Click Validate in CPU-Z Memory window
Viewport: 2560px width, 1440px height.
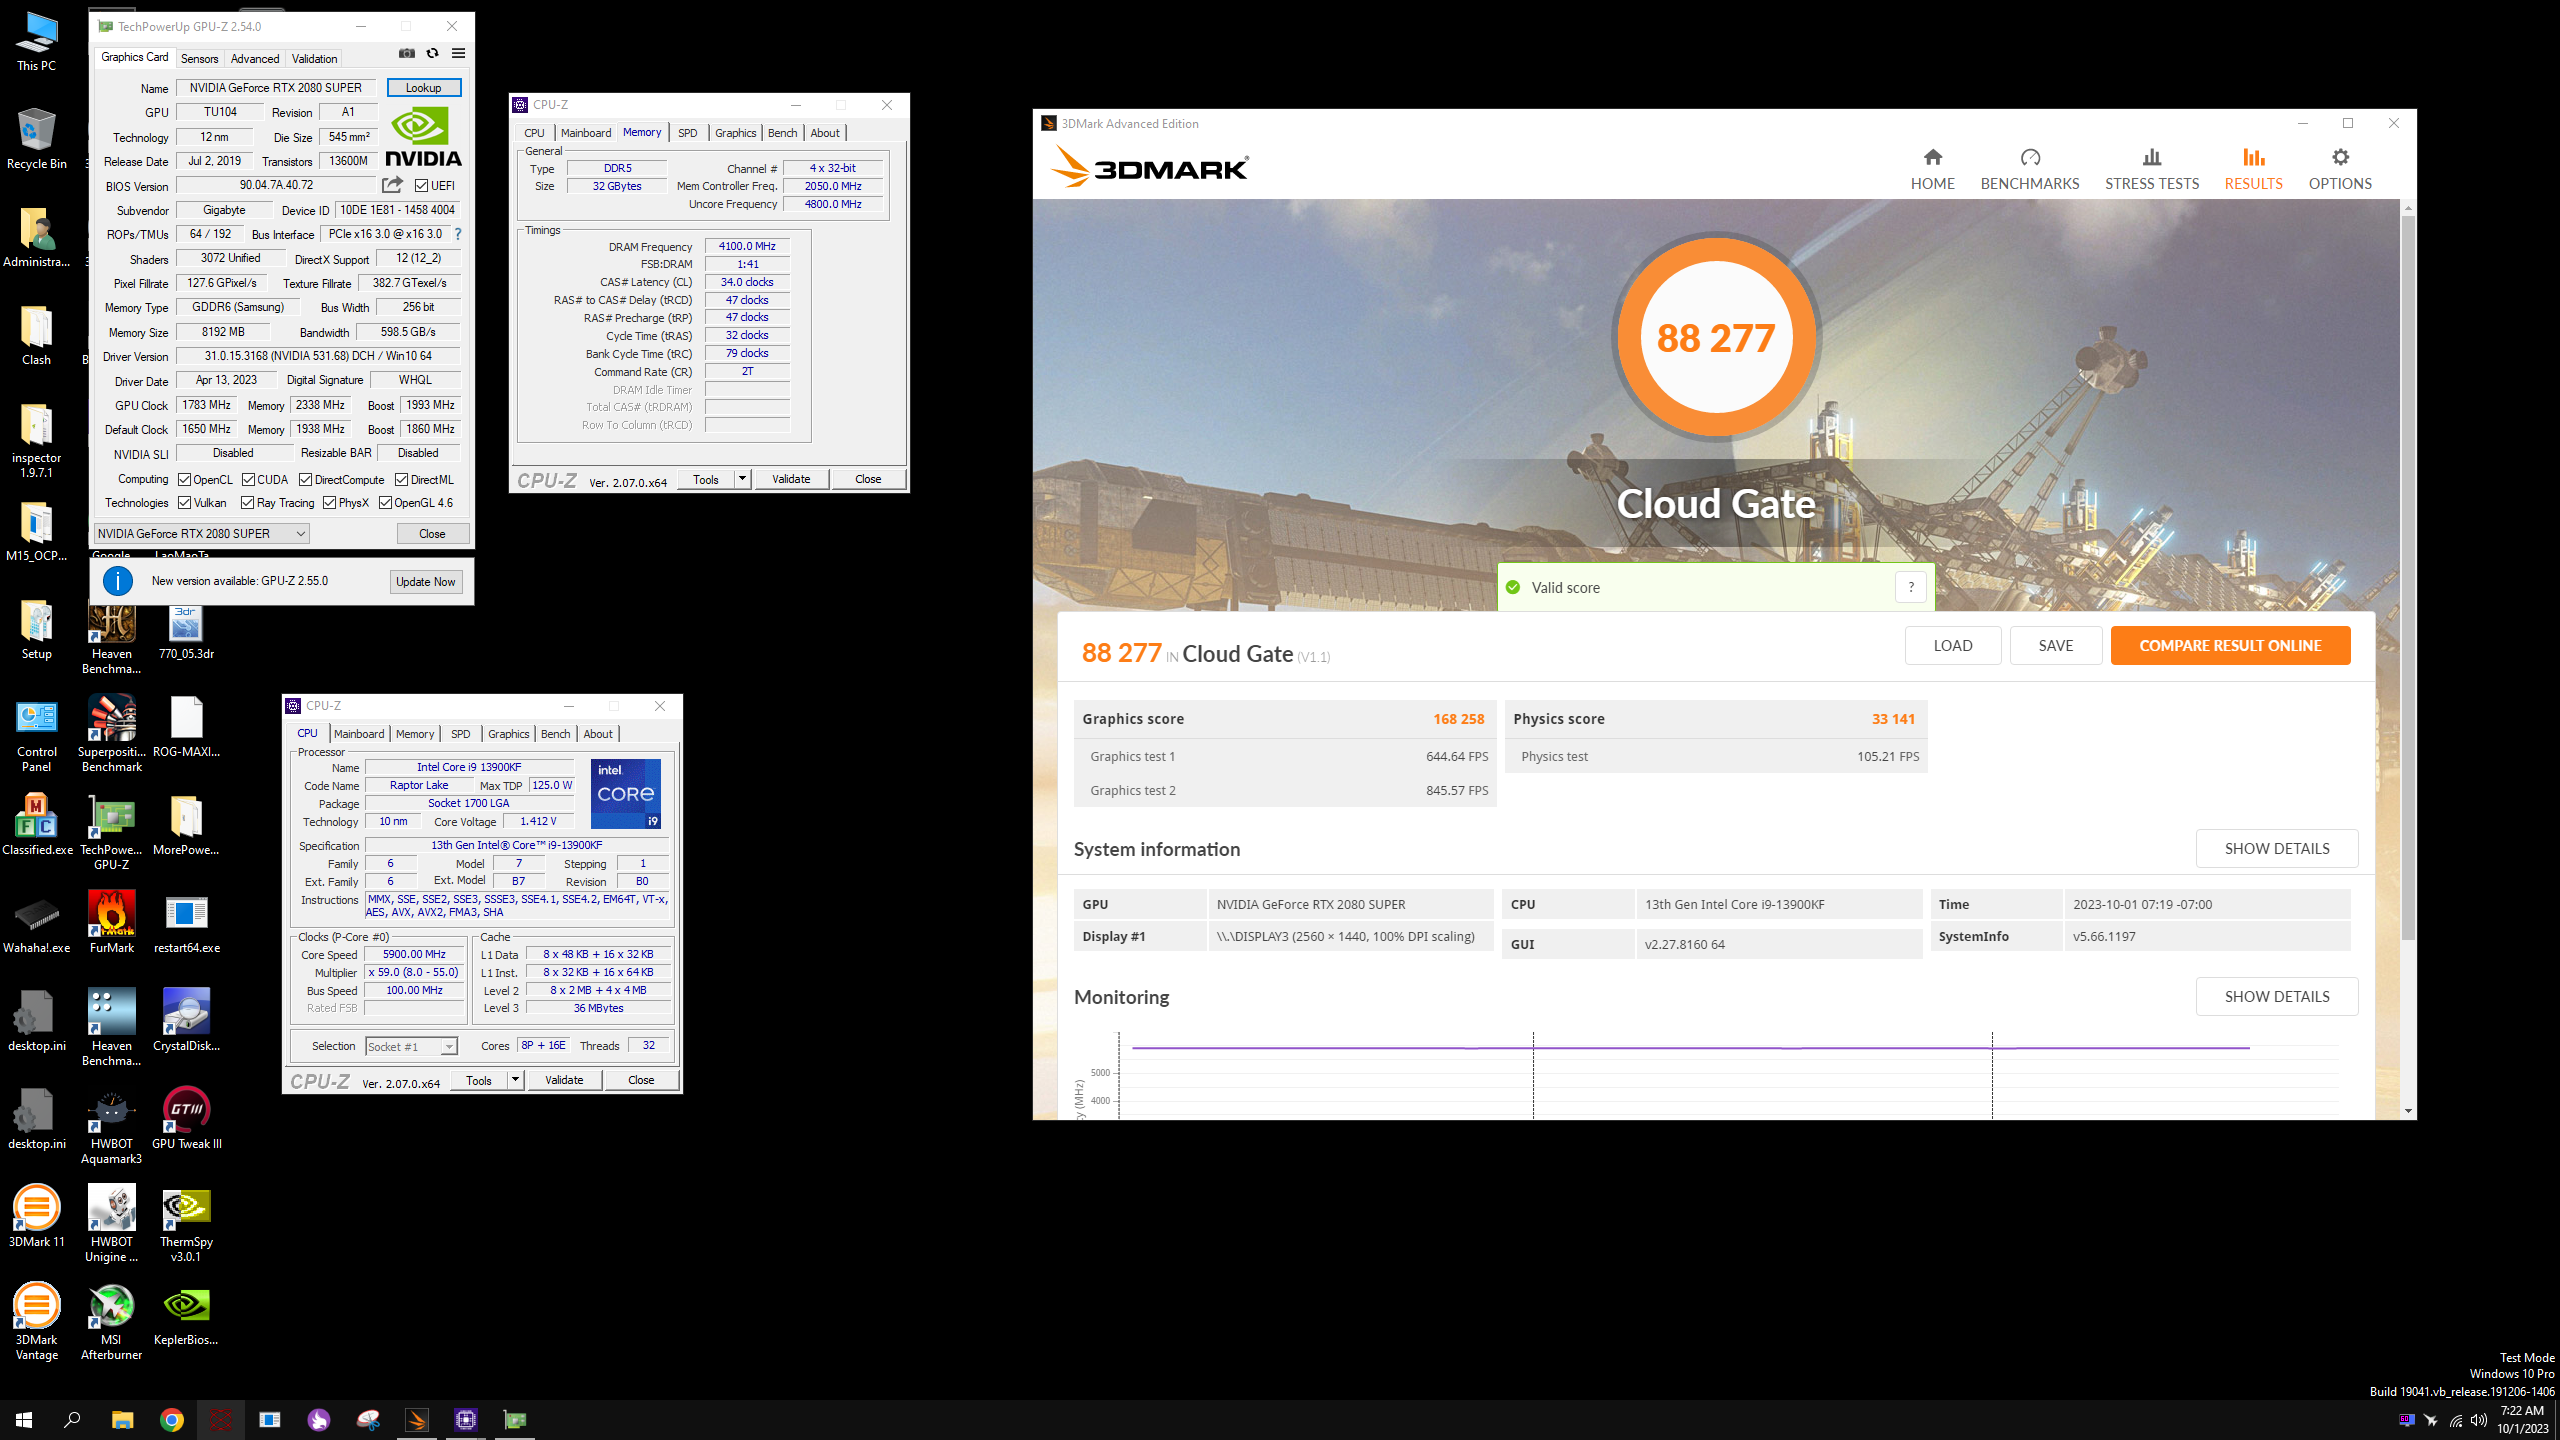point(791,479)
